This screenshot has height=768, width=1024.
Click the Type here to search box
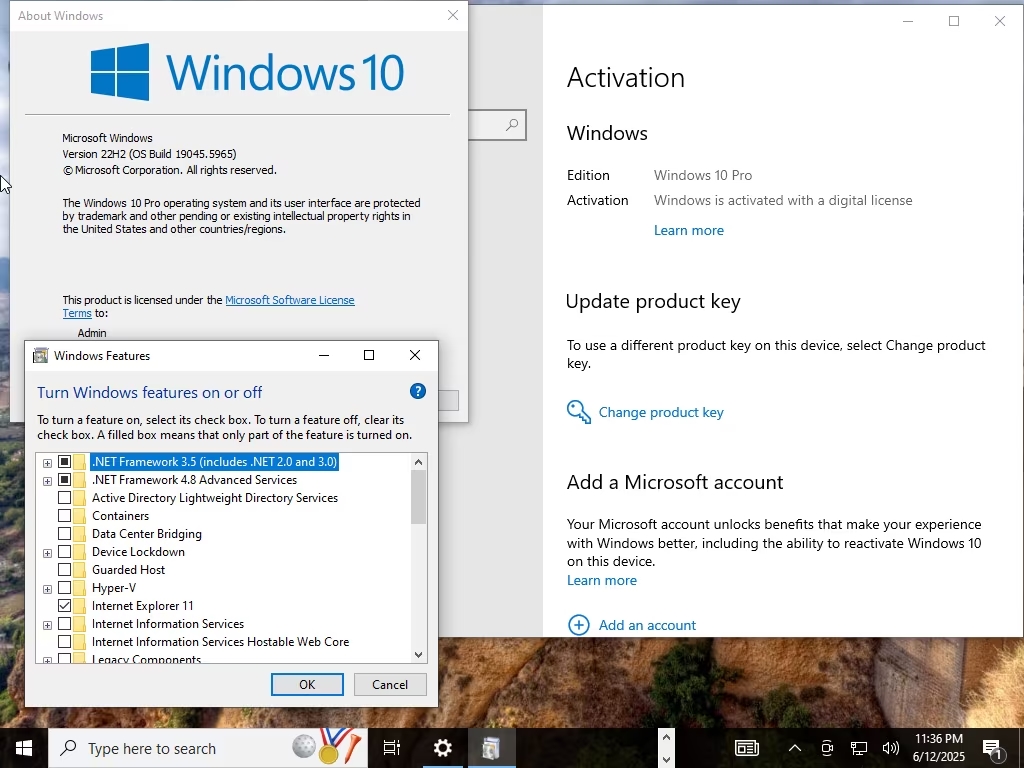click(x=208, y=748)
